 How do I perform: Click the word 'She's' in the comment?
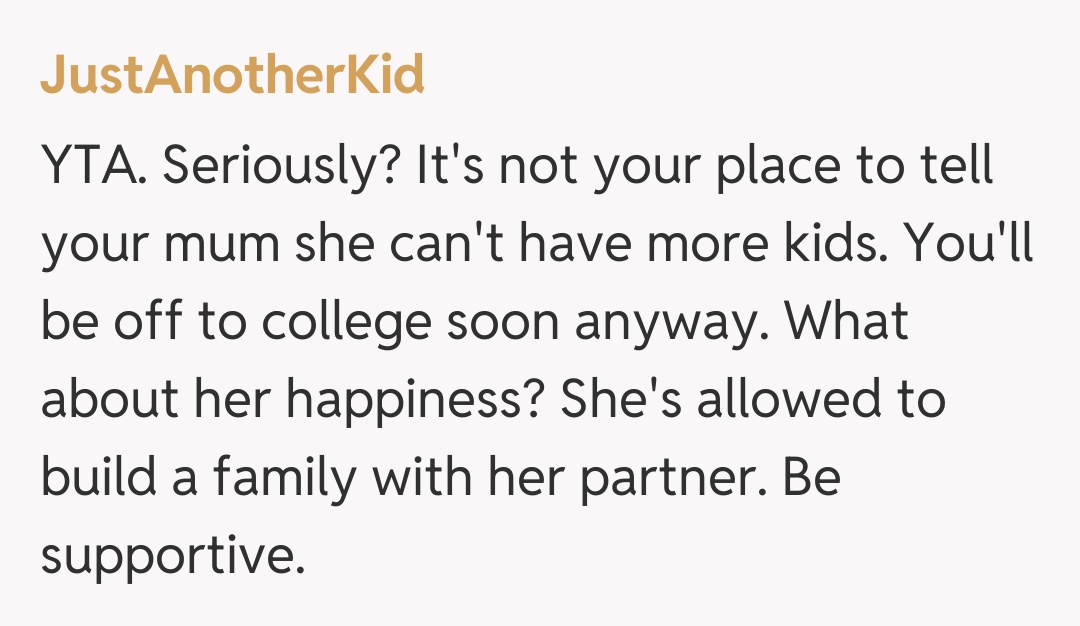click(620, 402)
